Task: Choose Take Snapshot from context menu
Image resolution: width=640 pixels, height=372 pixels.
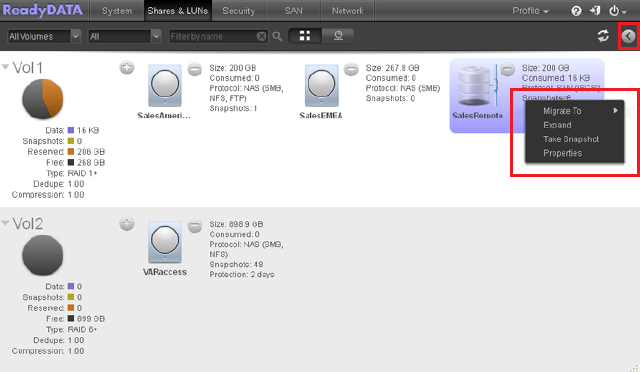Action: coord(575,139)
